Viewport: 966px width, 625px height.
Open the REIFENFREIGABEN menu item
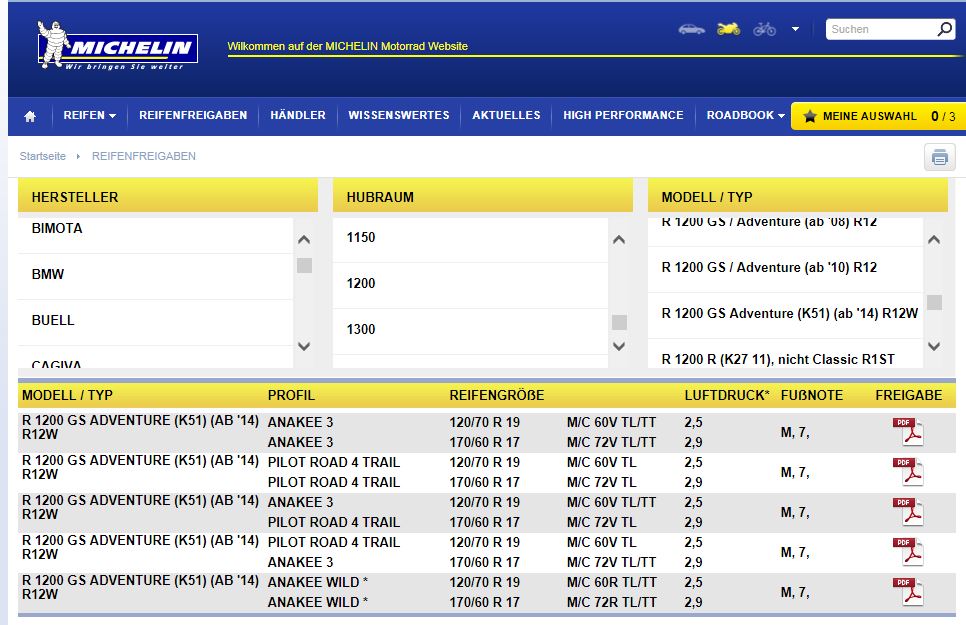pyautogui.click(x=193, y=116)
